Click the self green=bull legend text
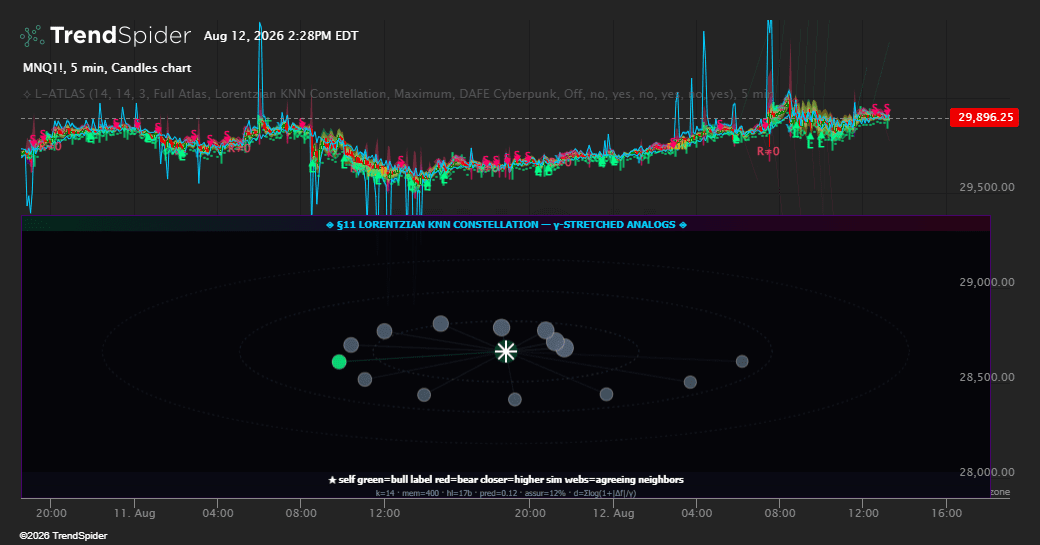 [506, 479]
